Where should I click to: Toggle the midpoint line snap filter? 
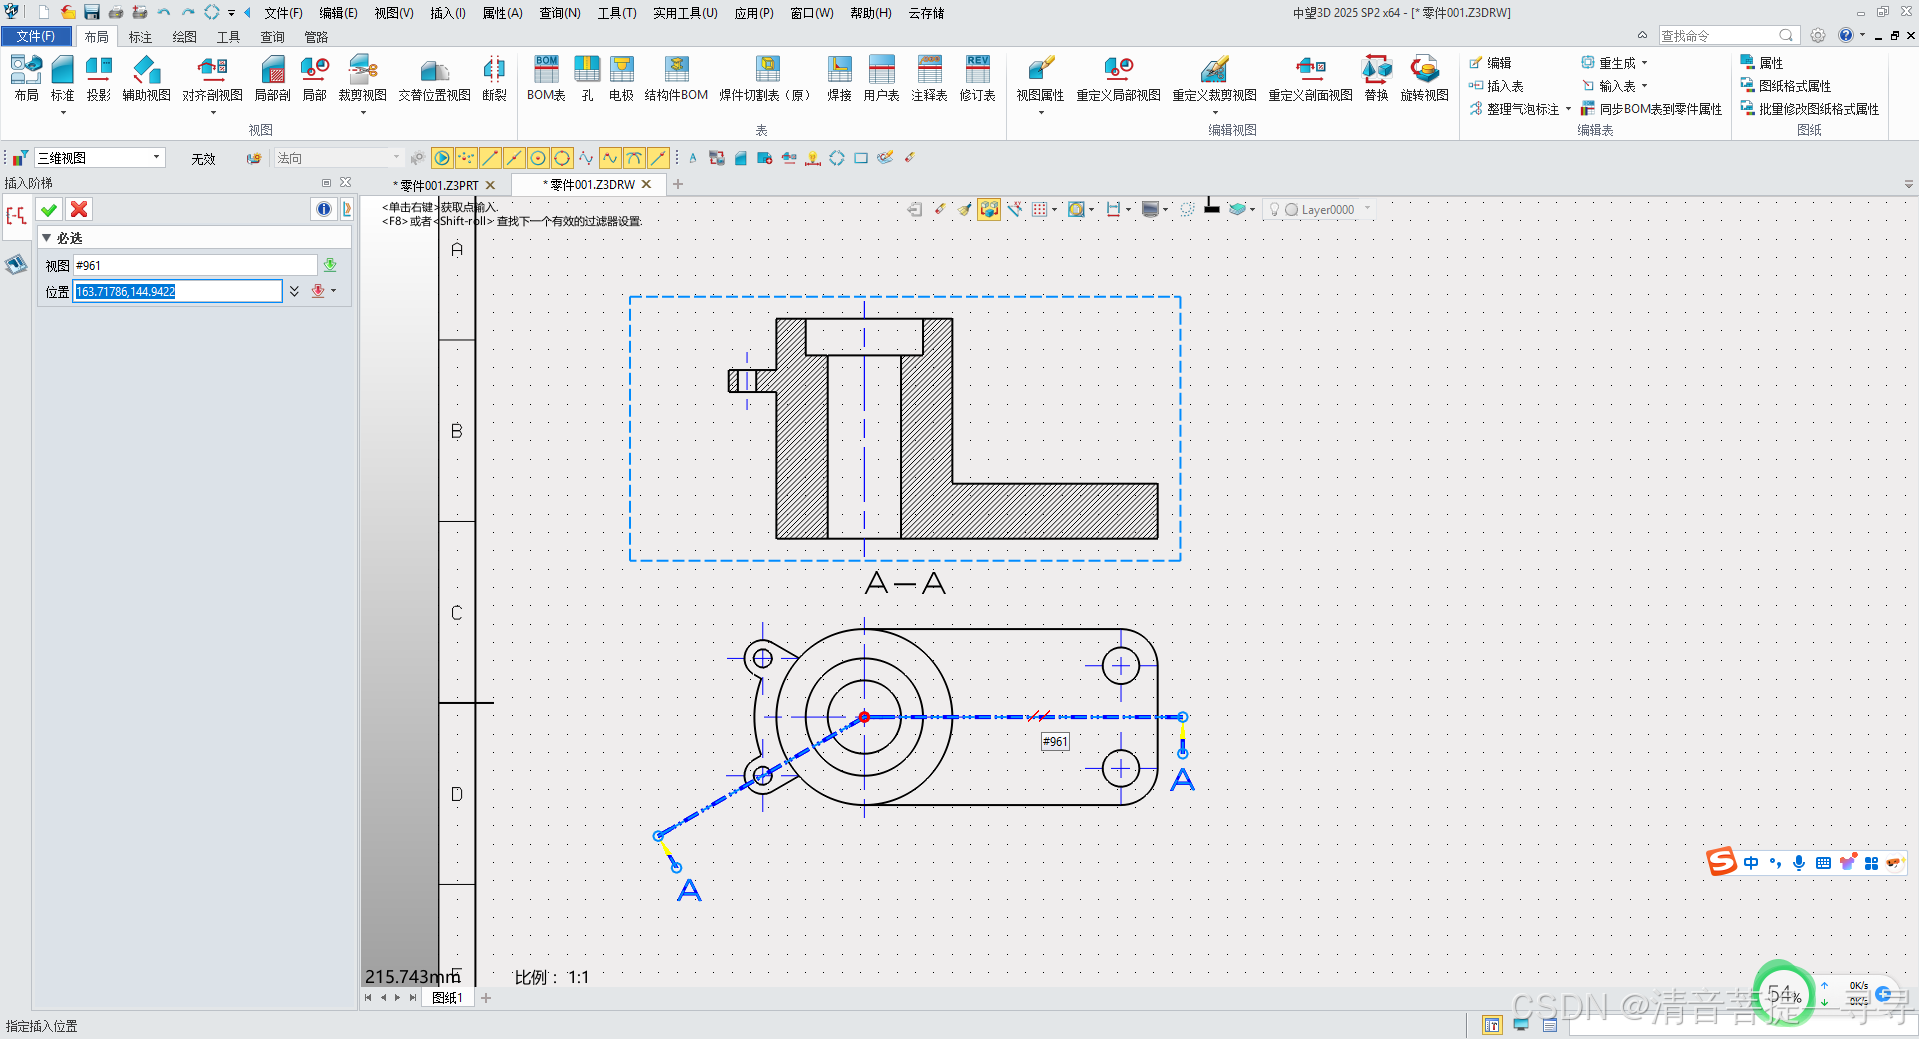(514, 158)
